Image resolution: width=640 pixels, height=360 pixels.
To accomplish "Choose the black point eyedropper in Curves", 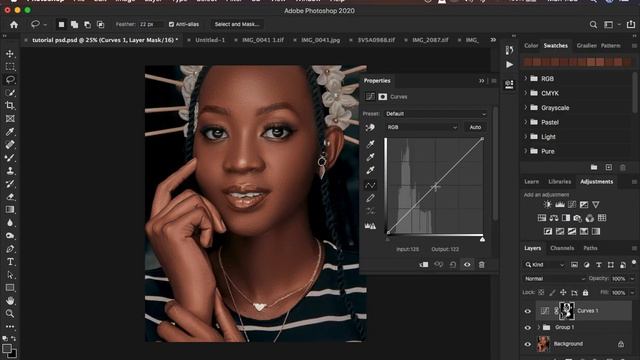I will tap(370, 144).
